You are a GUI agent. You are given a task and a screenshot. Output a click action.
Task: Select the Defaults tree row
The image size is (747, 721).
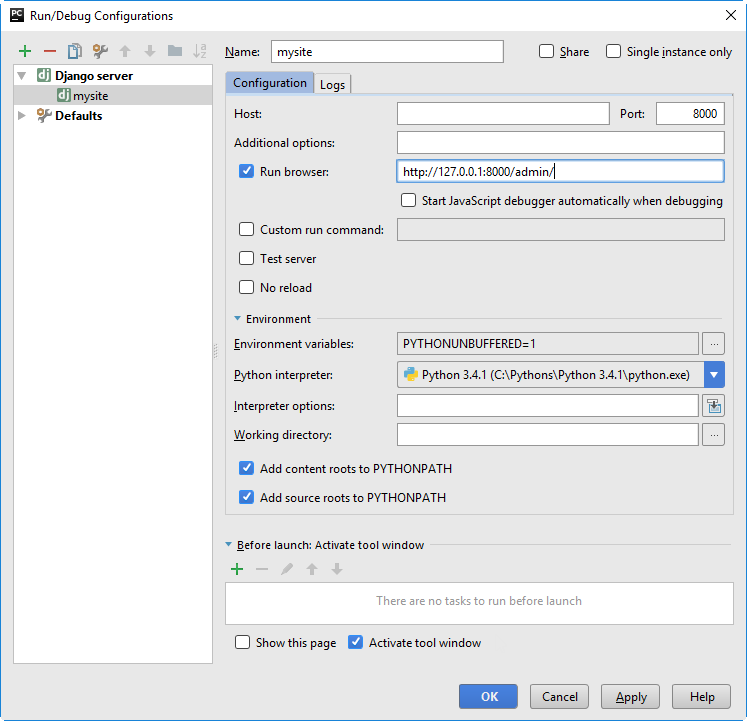(x=113, y=115)
